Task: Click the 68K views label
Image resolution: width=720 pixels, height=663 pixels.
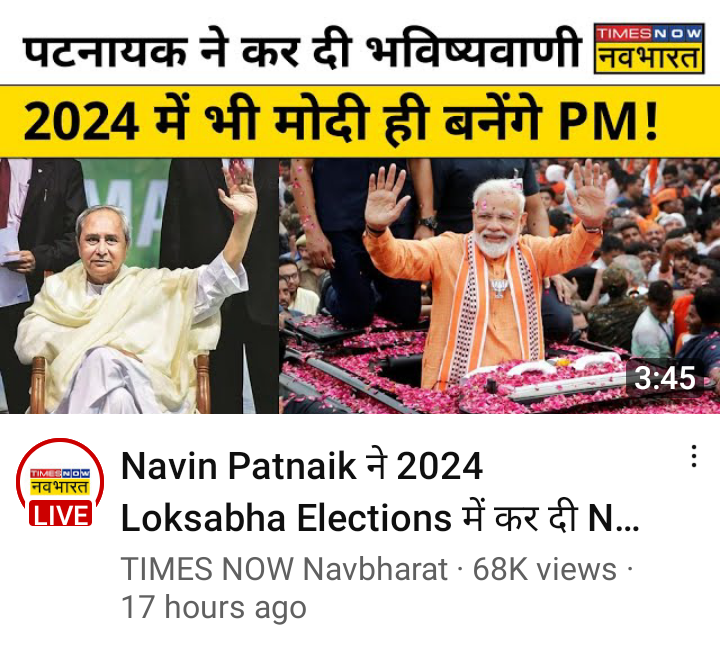Action: point(545,569)
